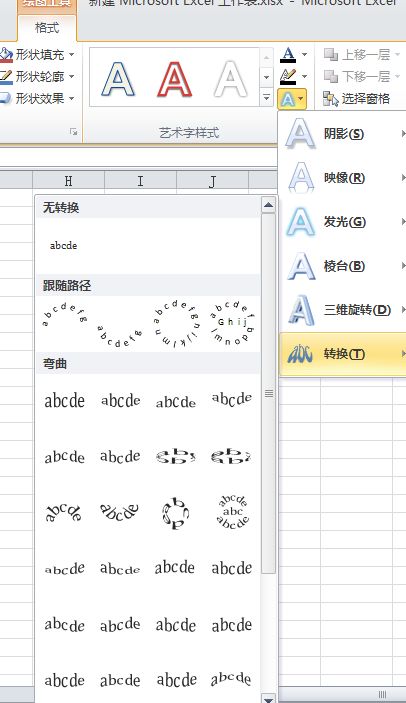Select the blue outlined WordArt style

click(118, 79)
